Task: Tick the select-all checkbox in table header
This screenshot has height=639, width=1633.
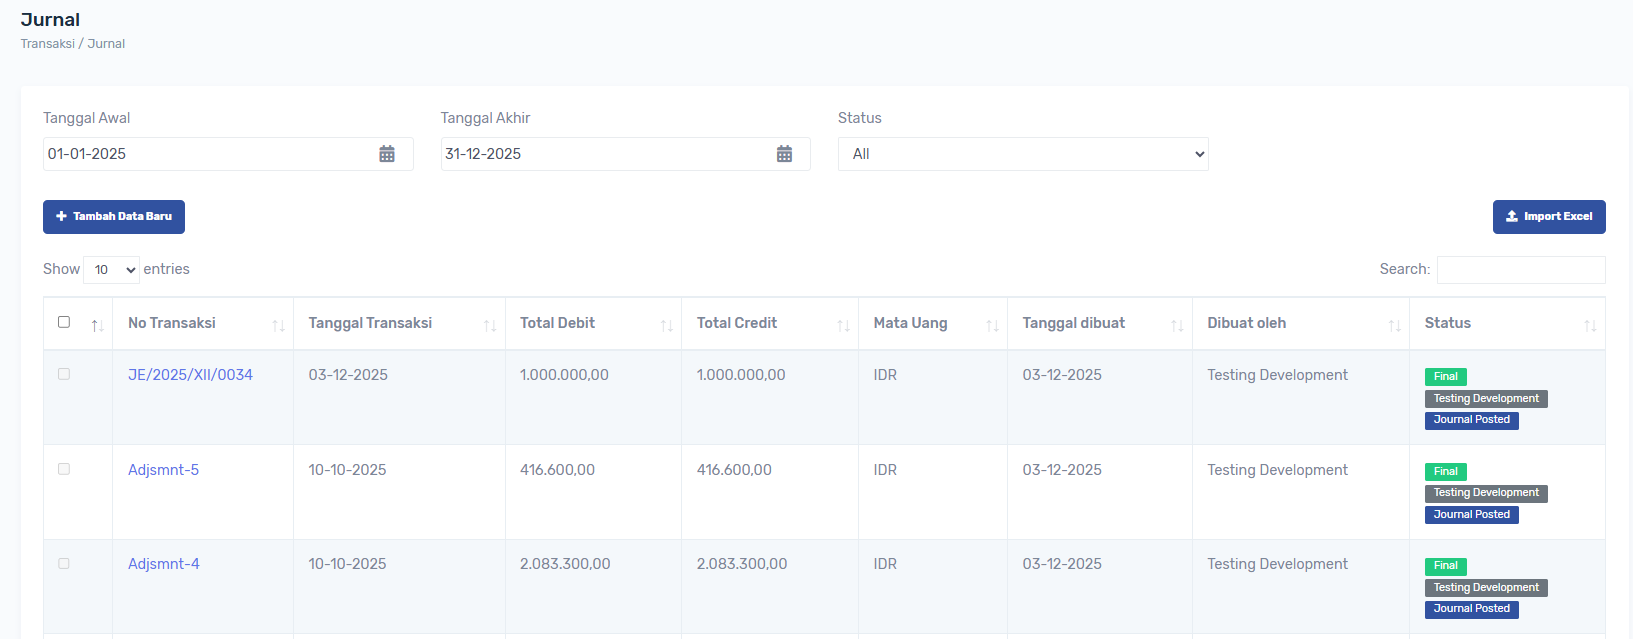Action: (64, 322)
